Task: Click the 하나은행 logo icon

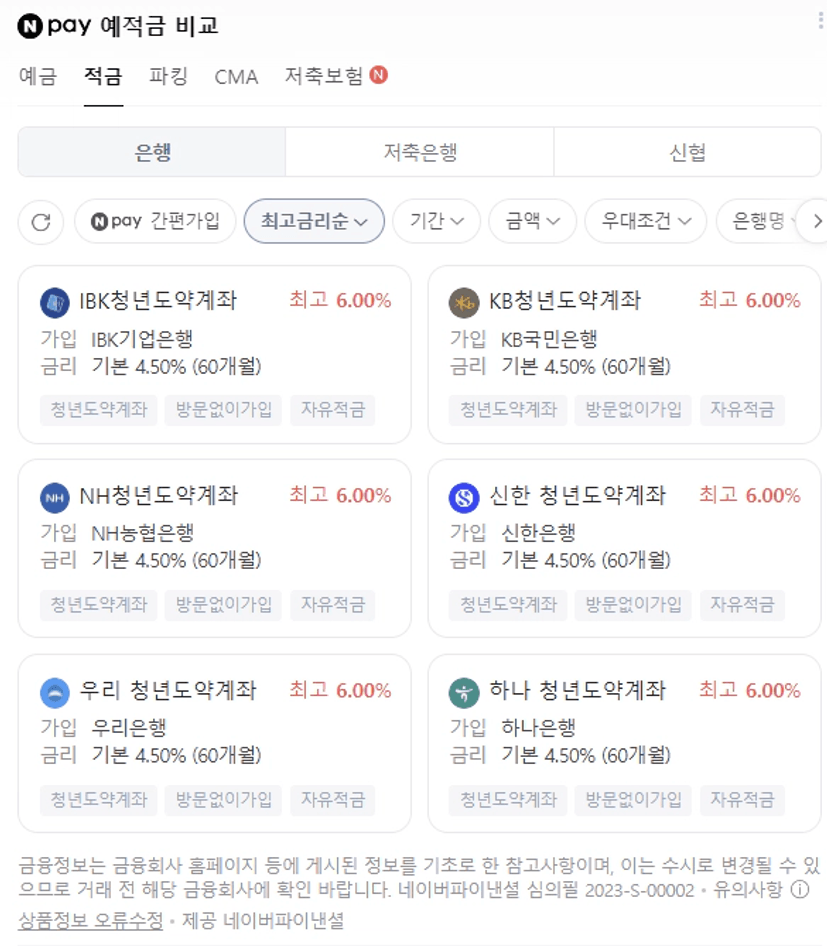Action: point(464,692)
